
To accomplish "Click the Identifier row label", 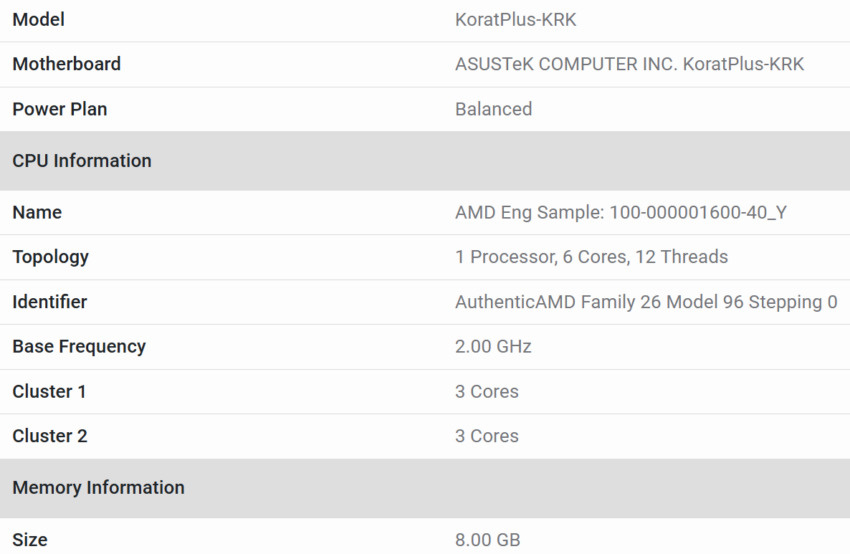I will pos(49,302).
